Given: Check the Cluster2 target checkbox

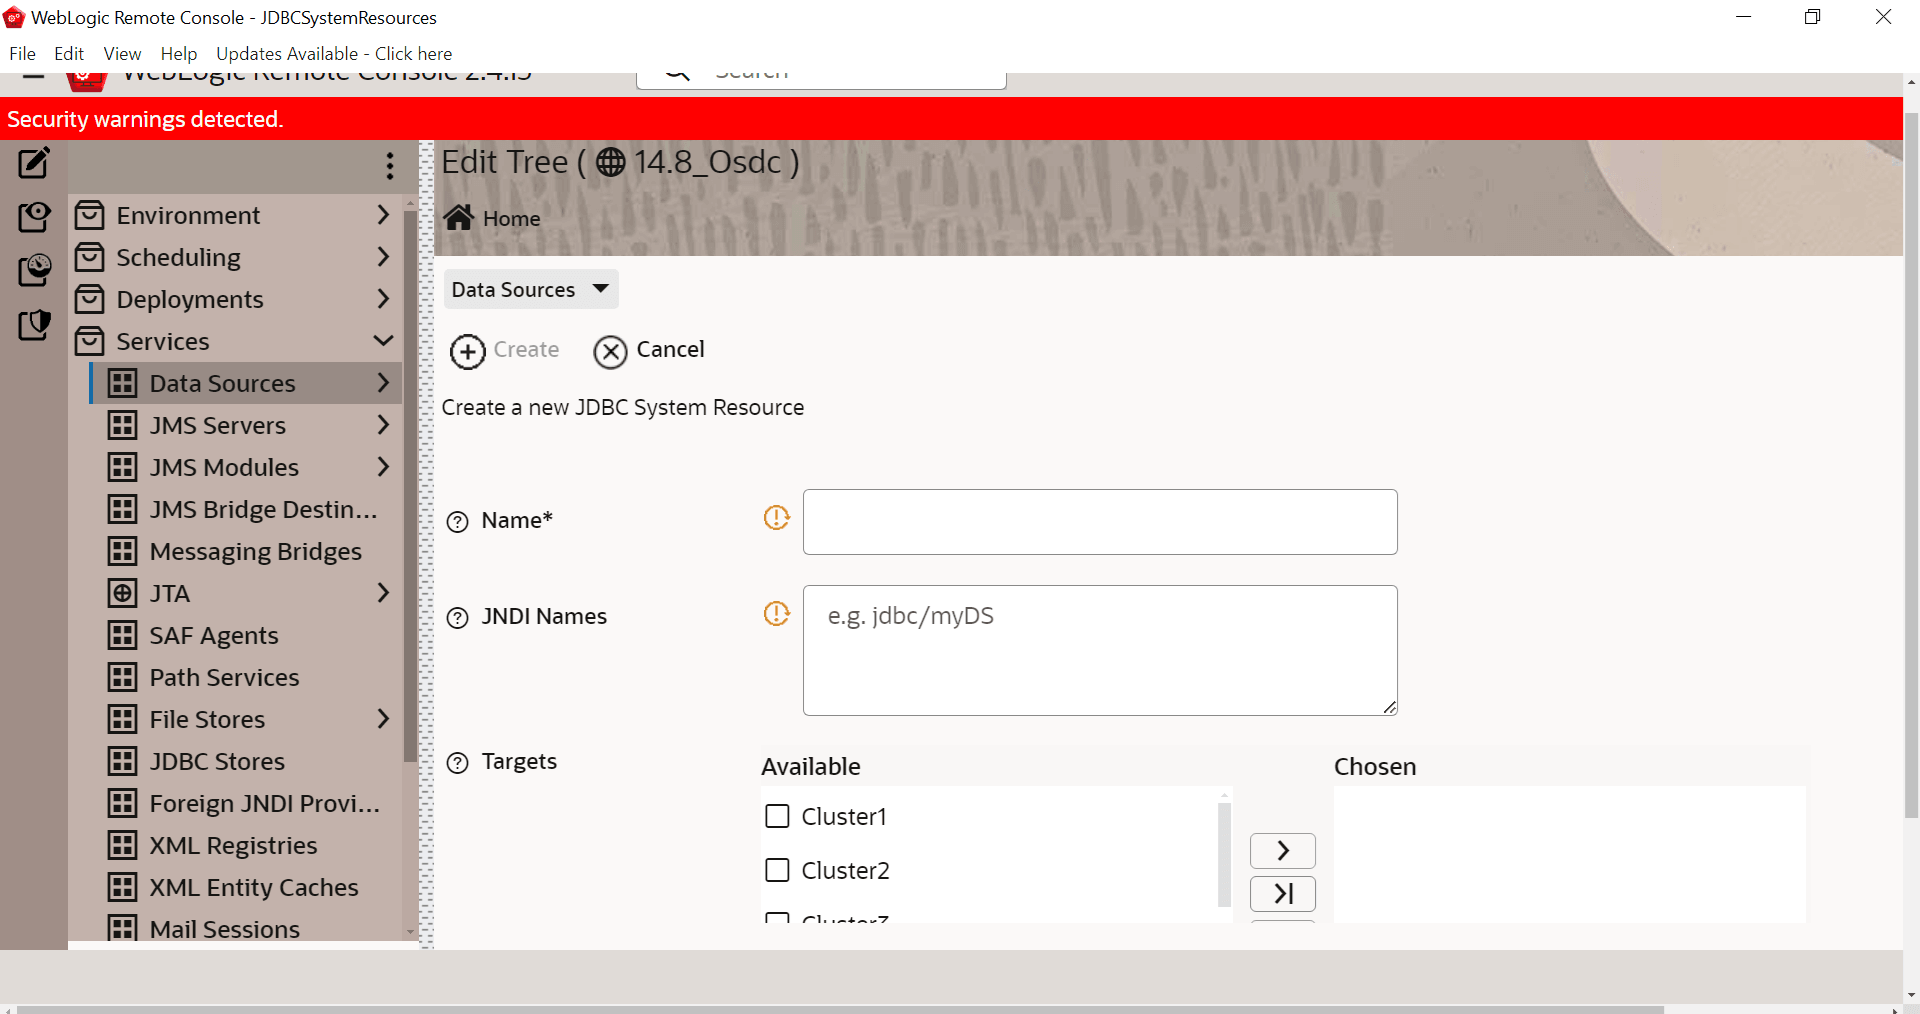Looking at the screenshot, I should pyautogui.click(x=777, y=870).
